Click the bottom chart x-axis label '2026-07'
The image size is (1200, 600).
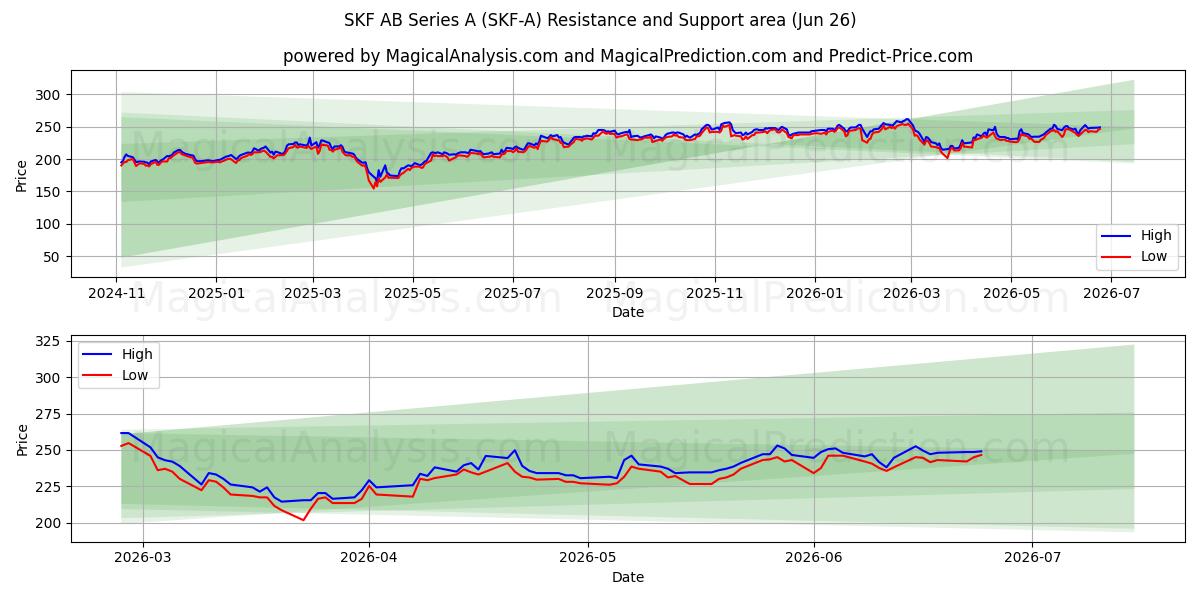tap(1032, 558)
